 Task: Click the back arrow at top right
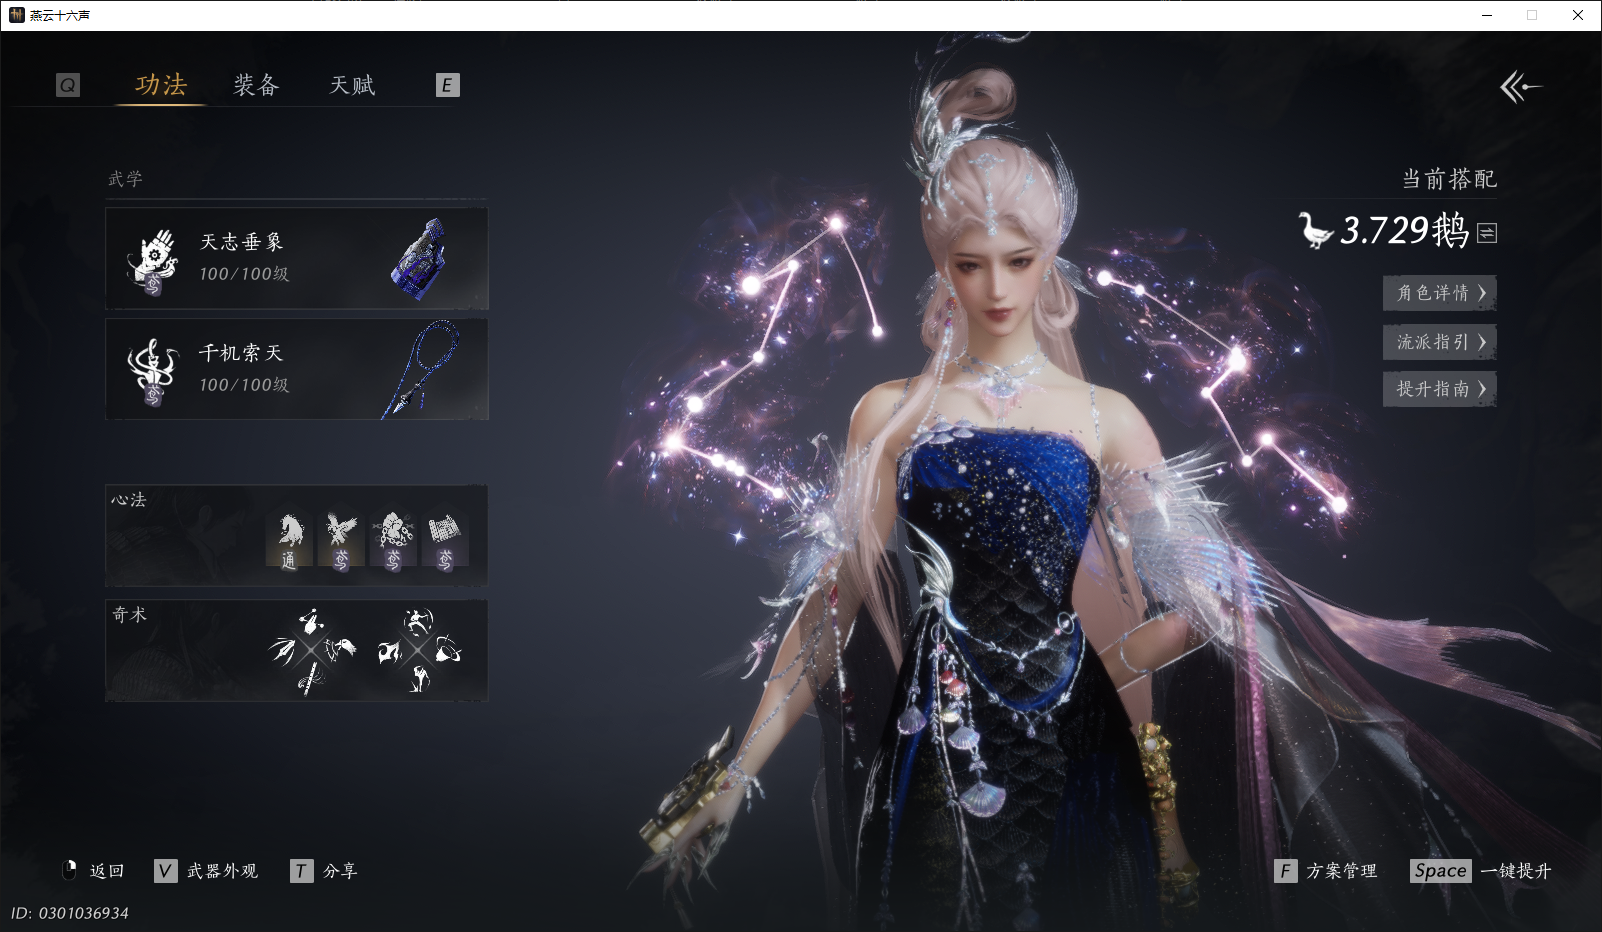pyautogui.click(x=1520, y=87)
